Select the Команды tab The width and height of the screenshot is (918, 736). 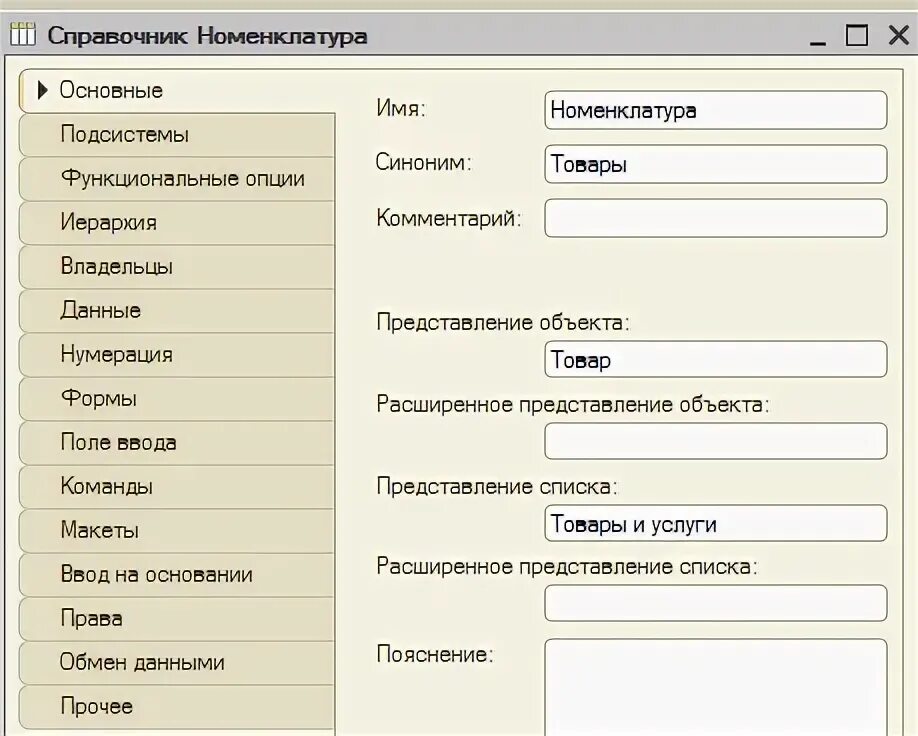click(x=177, y=487)
